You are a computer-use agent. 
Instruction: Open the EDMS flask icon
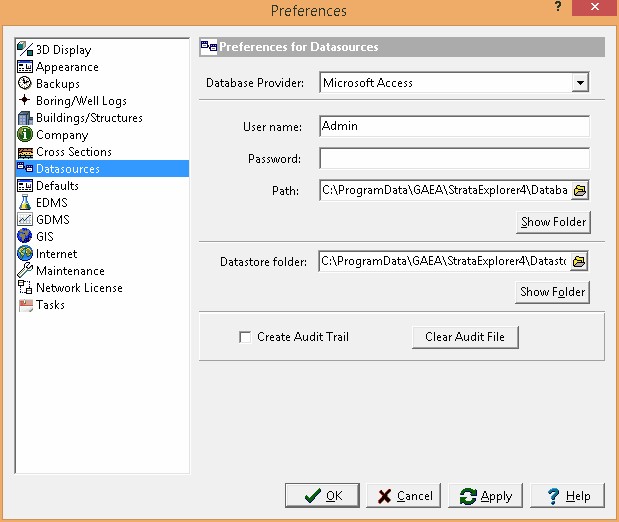coord(25,203)
